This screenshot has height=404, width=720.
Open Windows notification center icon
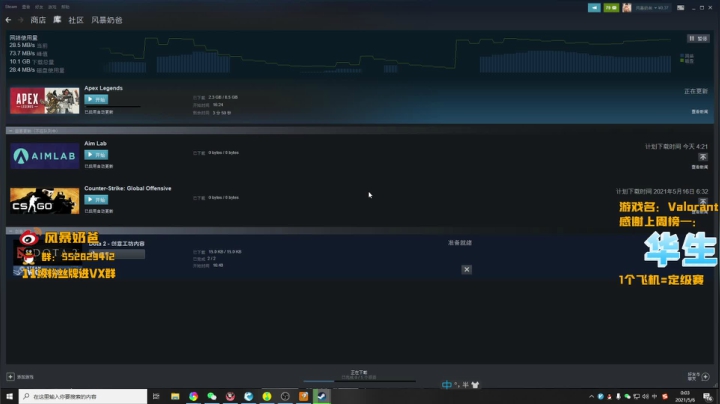[708, 396]
